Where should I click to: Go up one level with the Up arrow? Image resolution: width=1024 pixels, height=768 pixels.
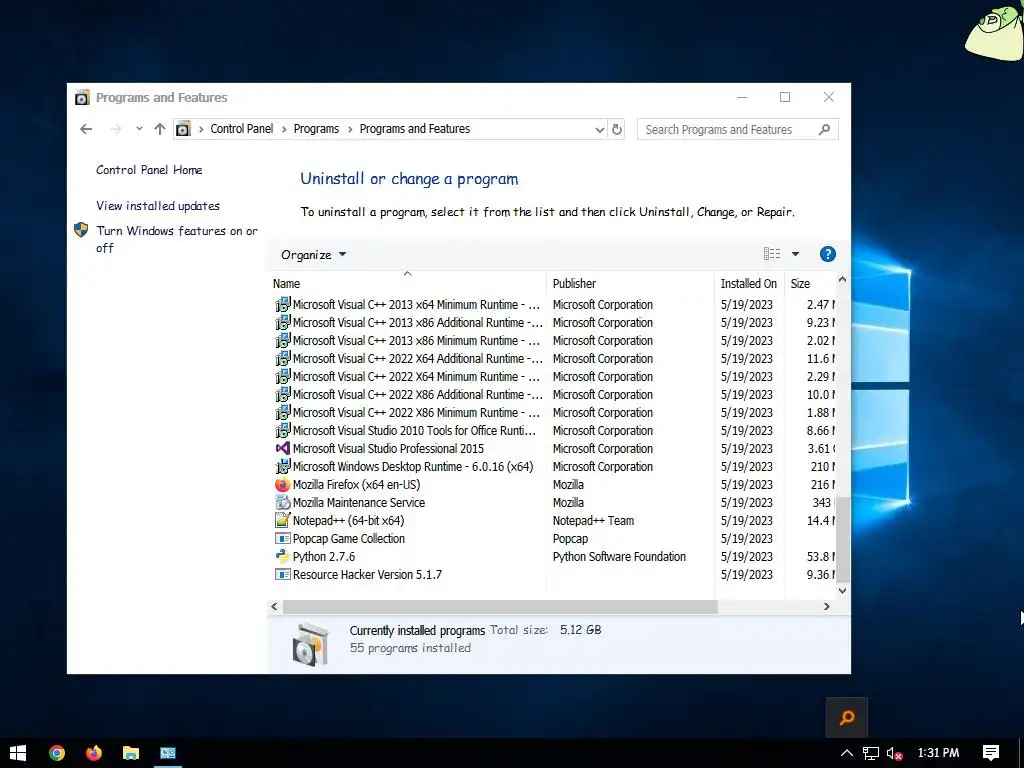click(160, 129)
